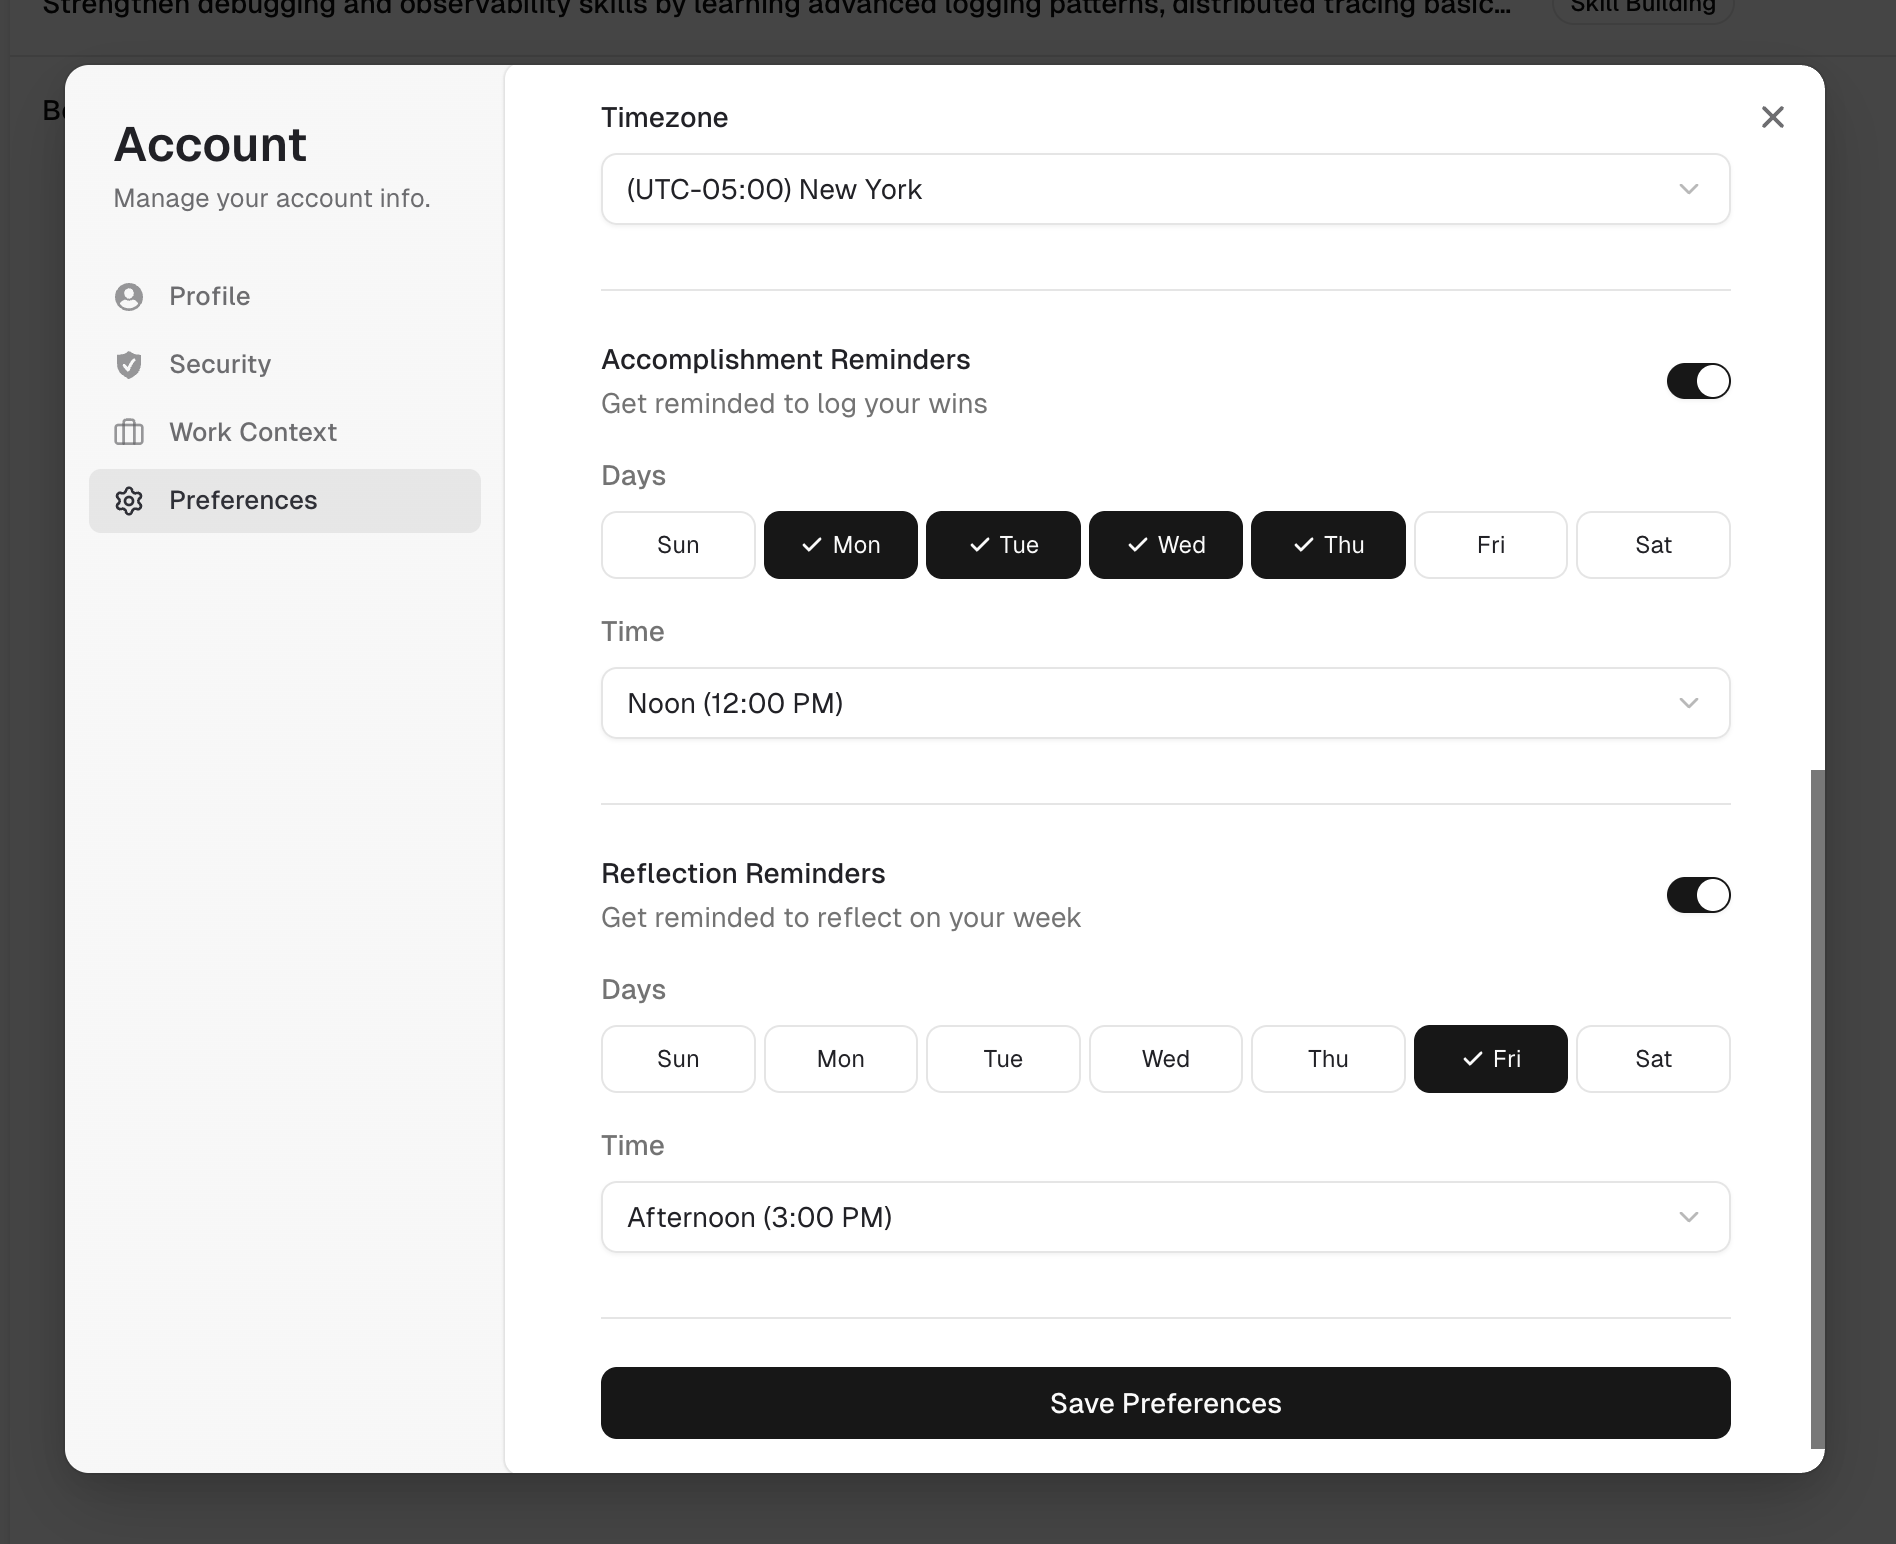1896x1544 pixels.
Task: Switch to the Security section
Action: tap(220, 365)
